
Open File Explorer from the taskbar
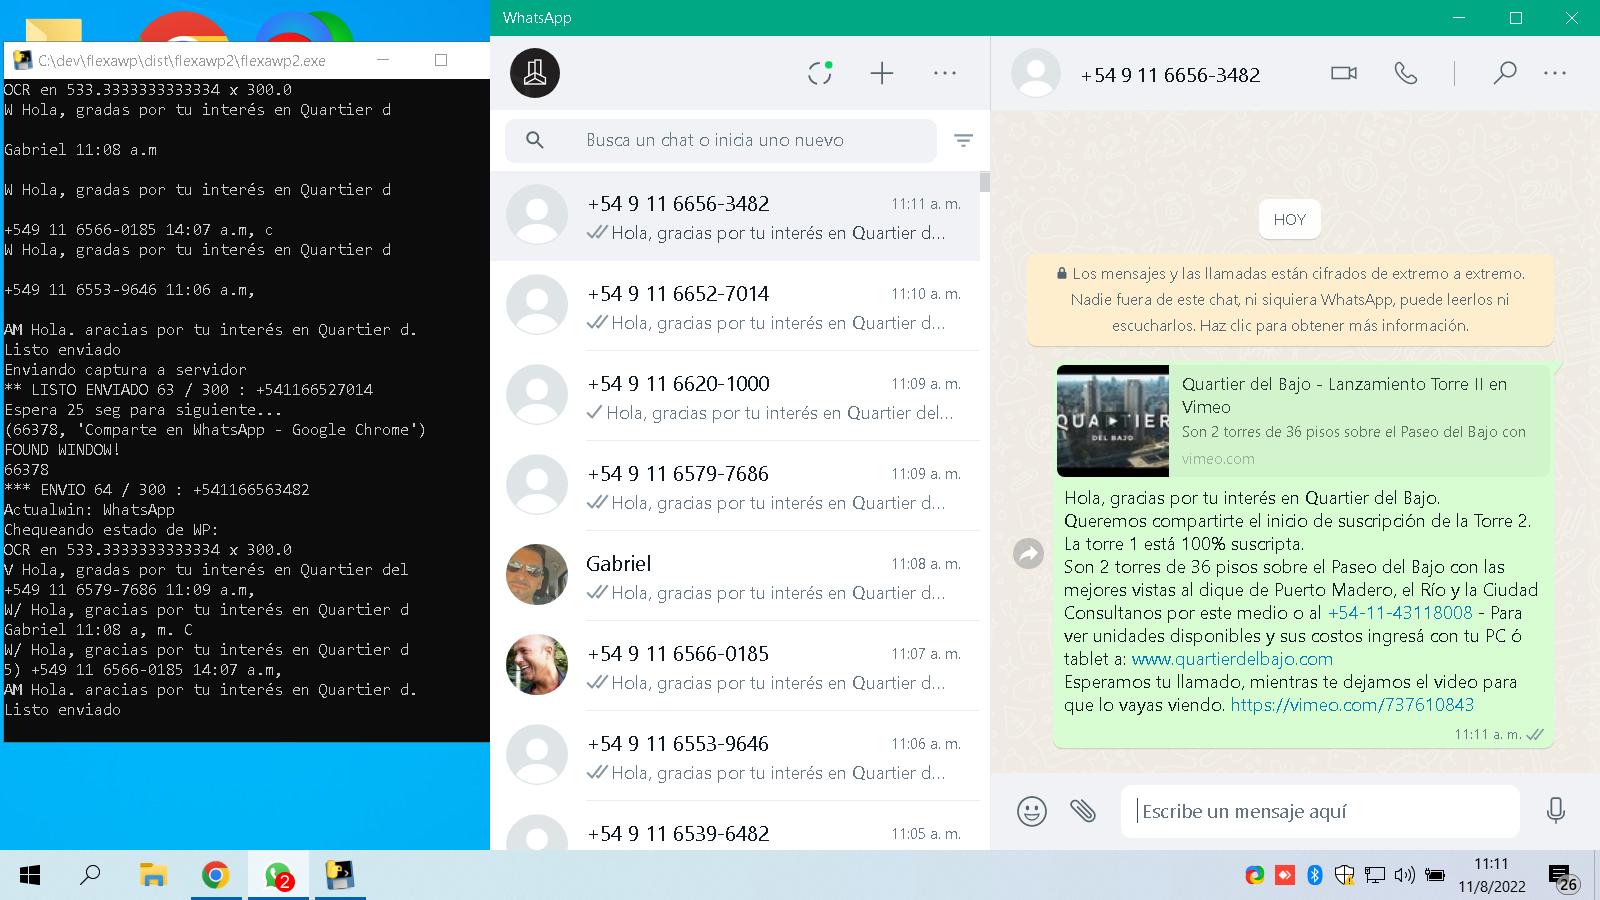point(152,876)
